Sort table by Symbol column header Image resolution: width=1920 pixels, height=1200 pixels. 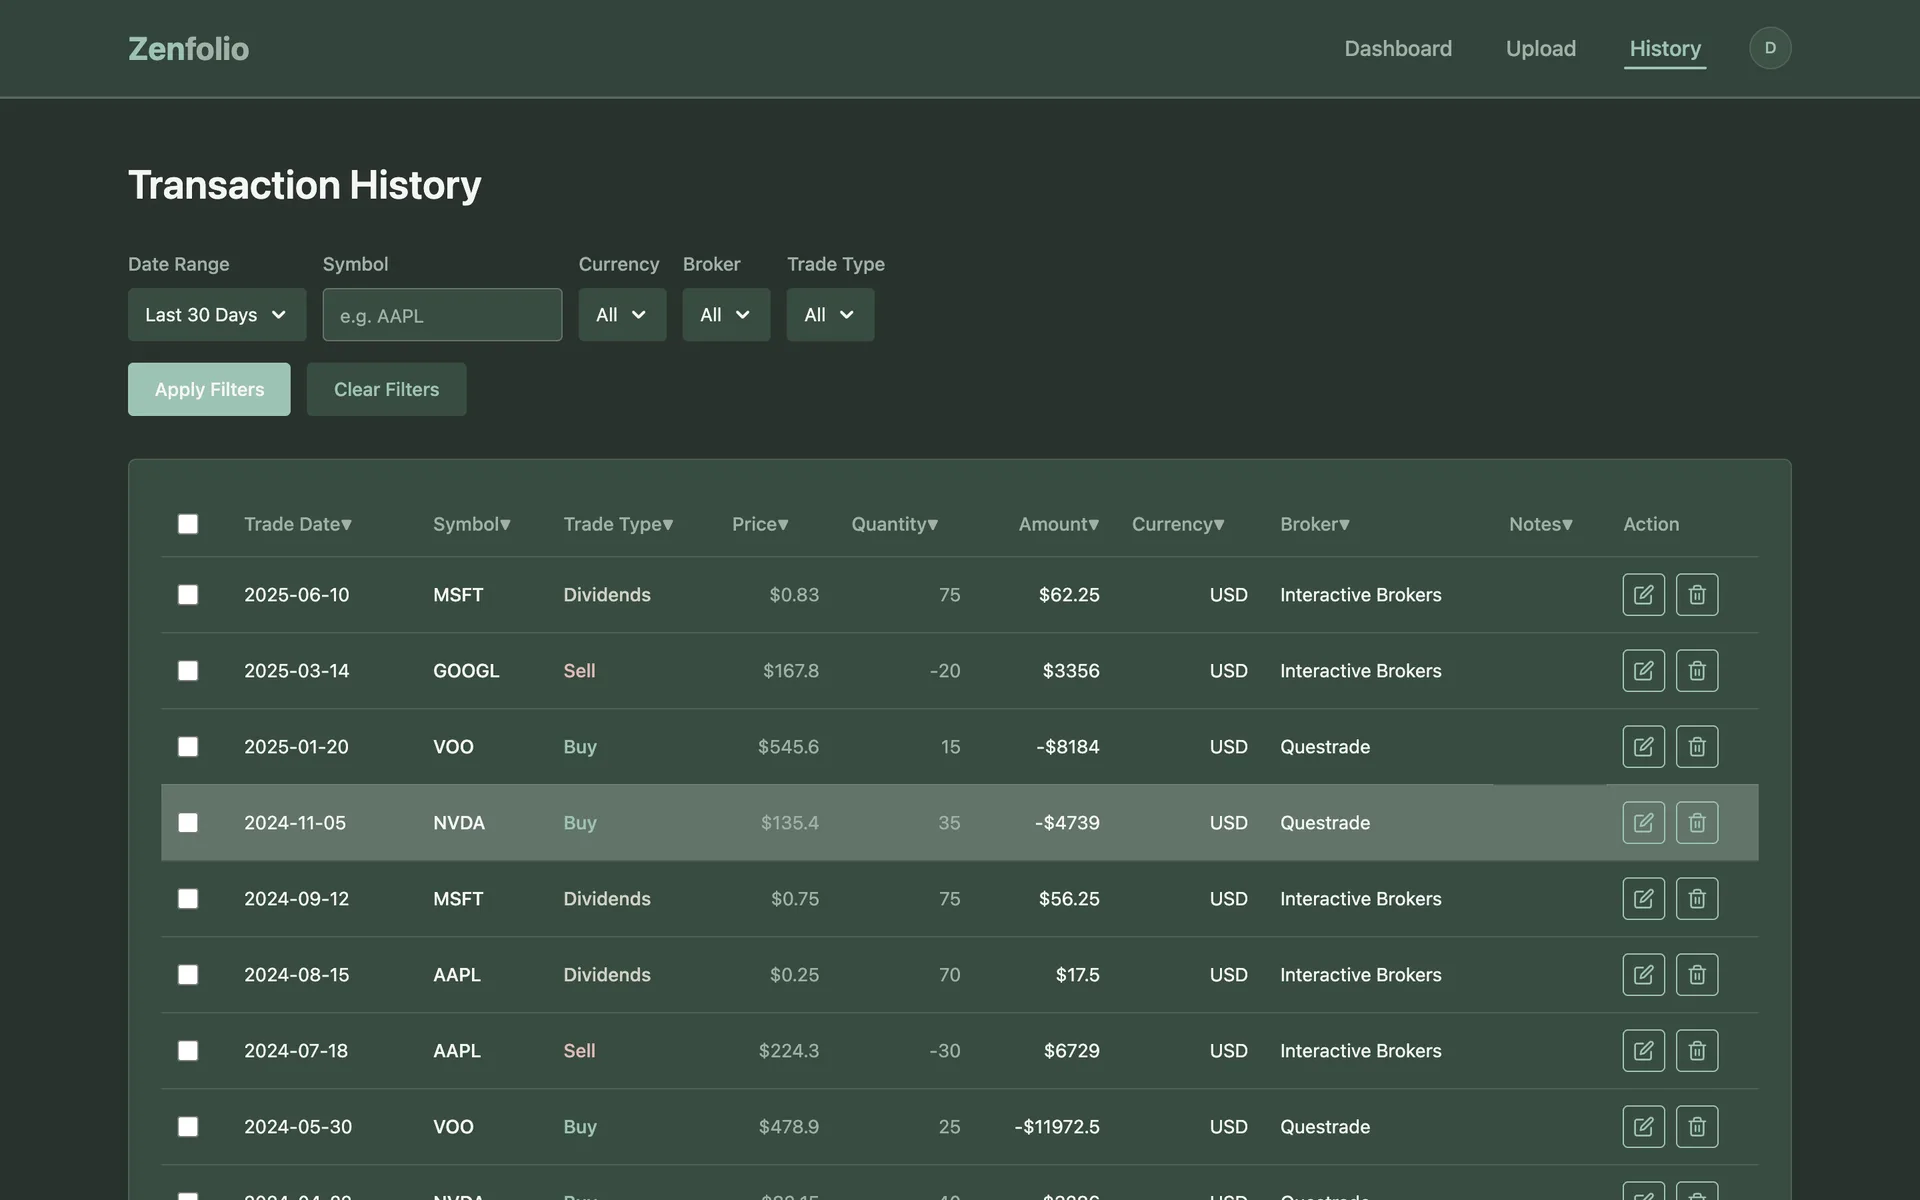(x=472, y=524)
